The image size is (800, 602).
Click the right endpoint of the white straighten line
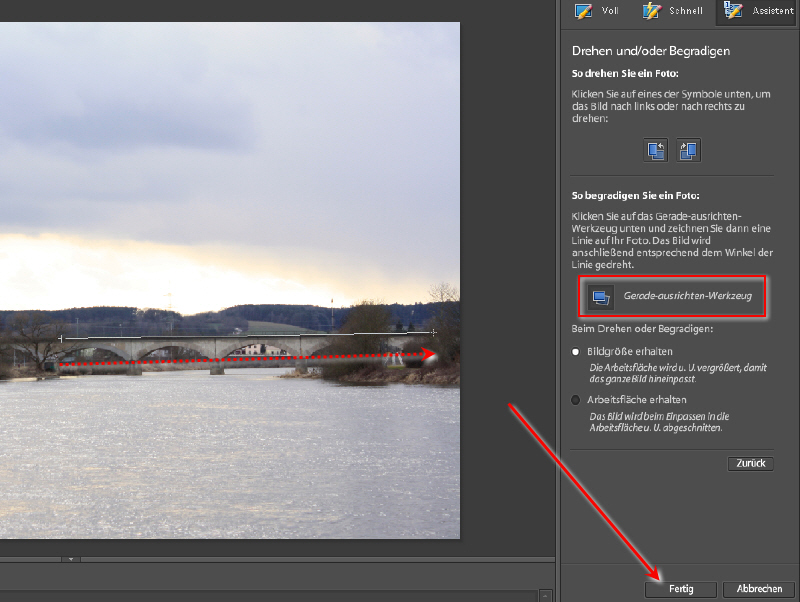pyautogui.click(x=433, y=331)
